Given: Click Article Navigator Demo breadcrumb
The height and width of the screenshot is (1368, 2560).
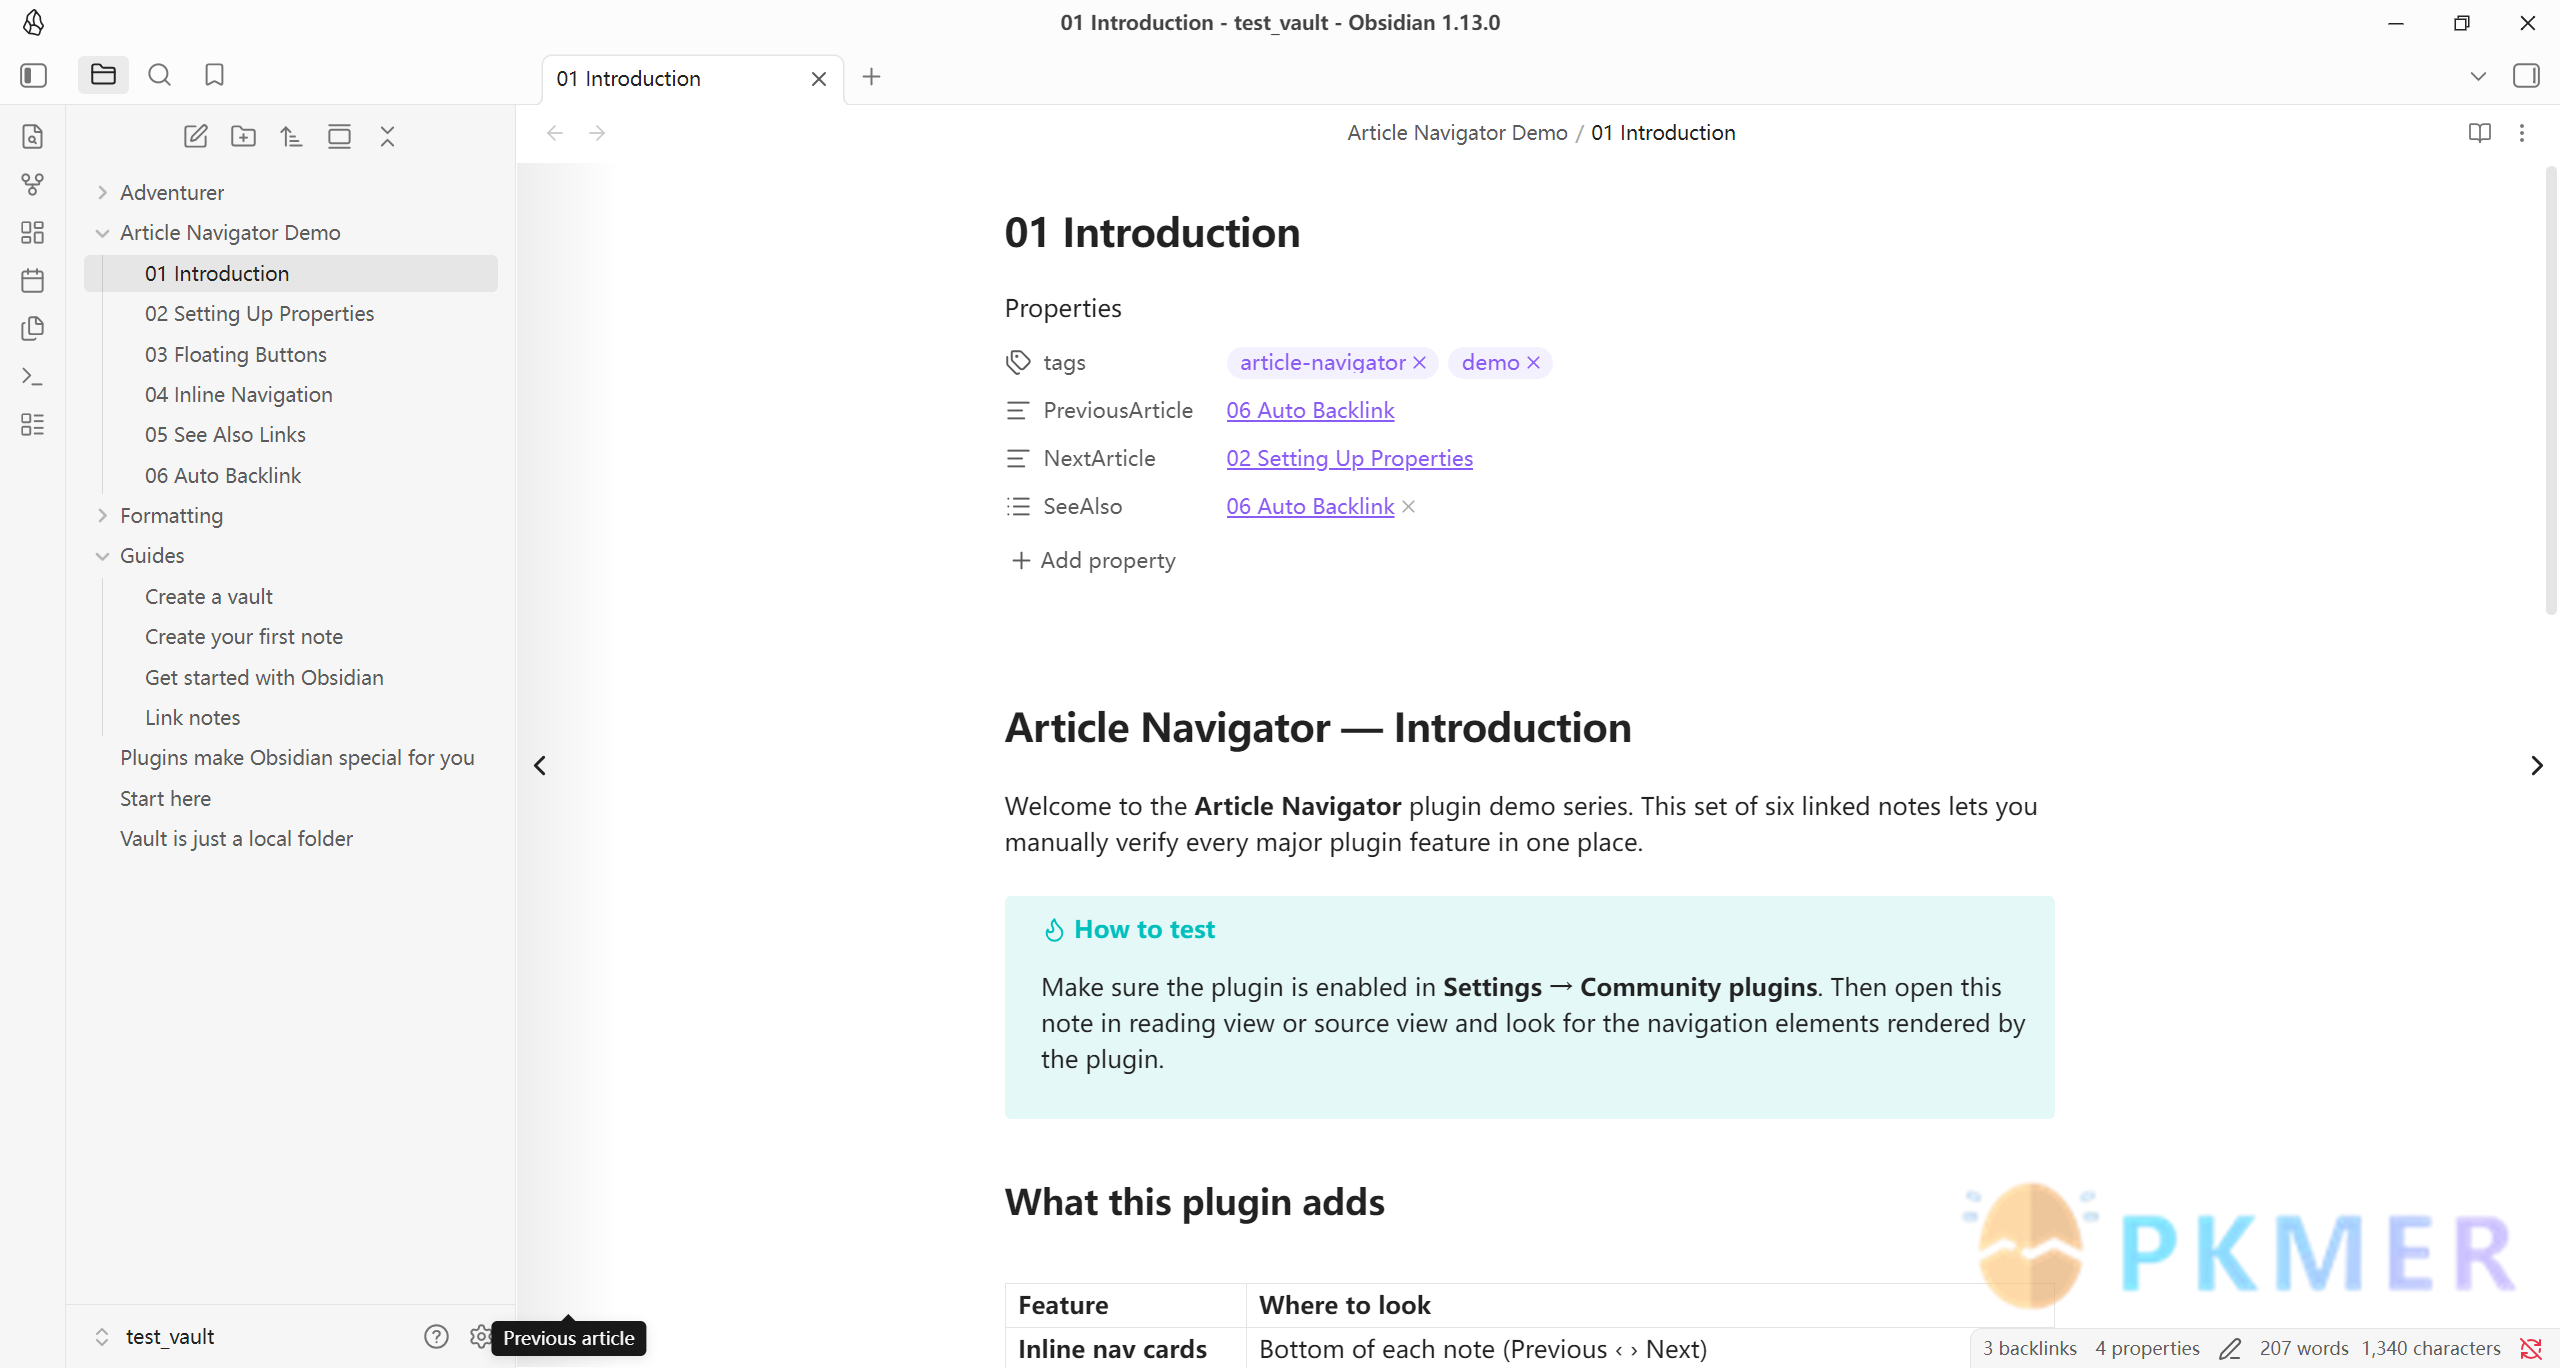Looking at the screenshot, I should tap(1457, 133).
